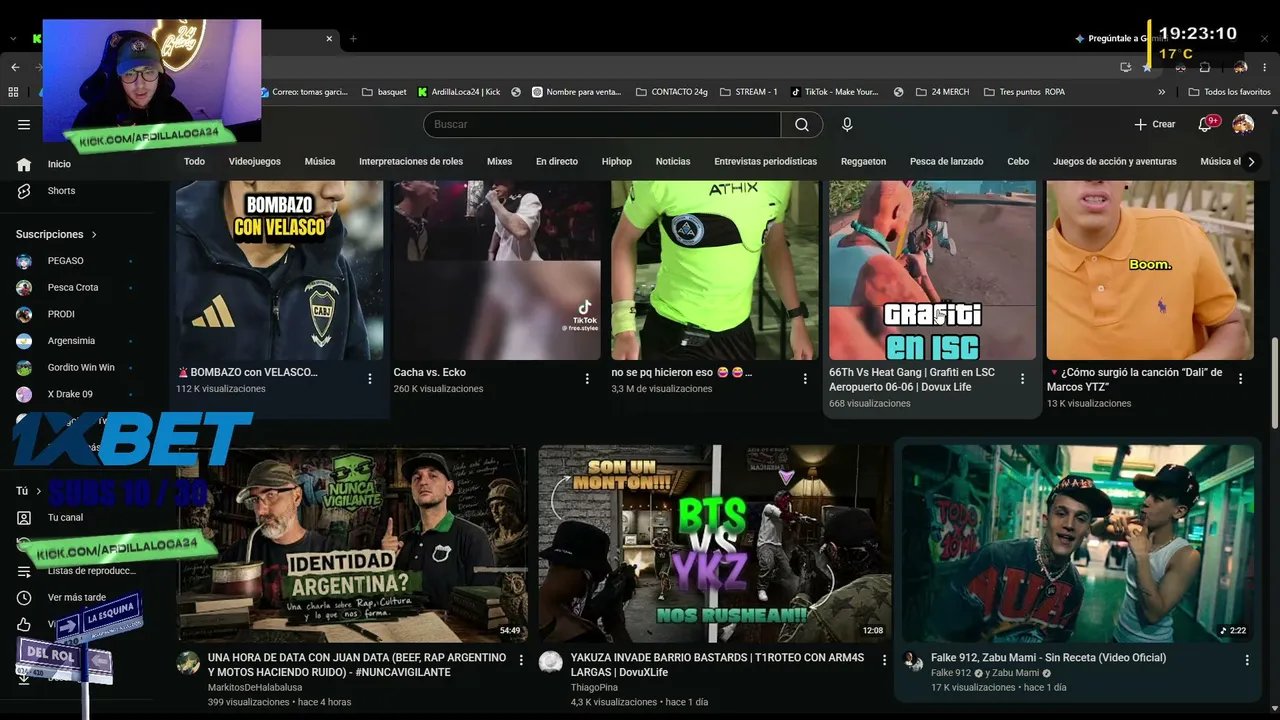Select the Videojuegos filter chip
1280x720 pixels.
click(x=255, y=162)
